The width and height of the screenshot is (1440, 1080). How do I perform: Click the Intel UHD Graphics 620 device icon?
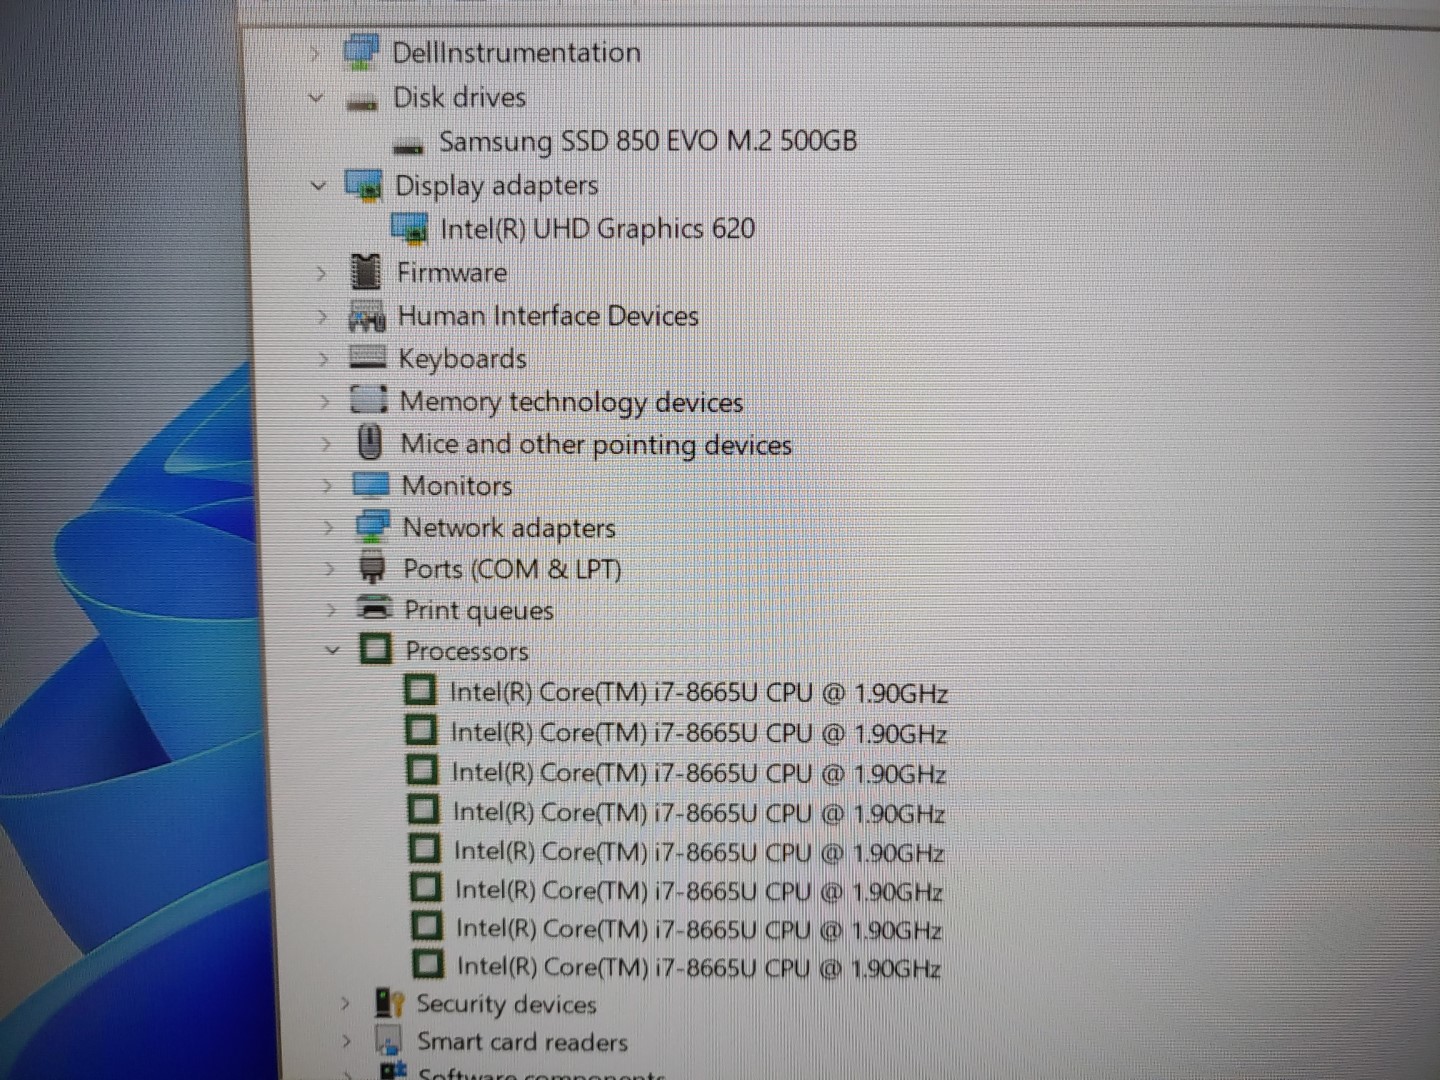[409, 229]
